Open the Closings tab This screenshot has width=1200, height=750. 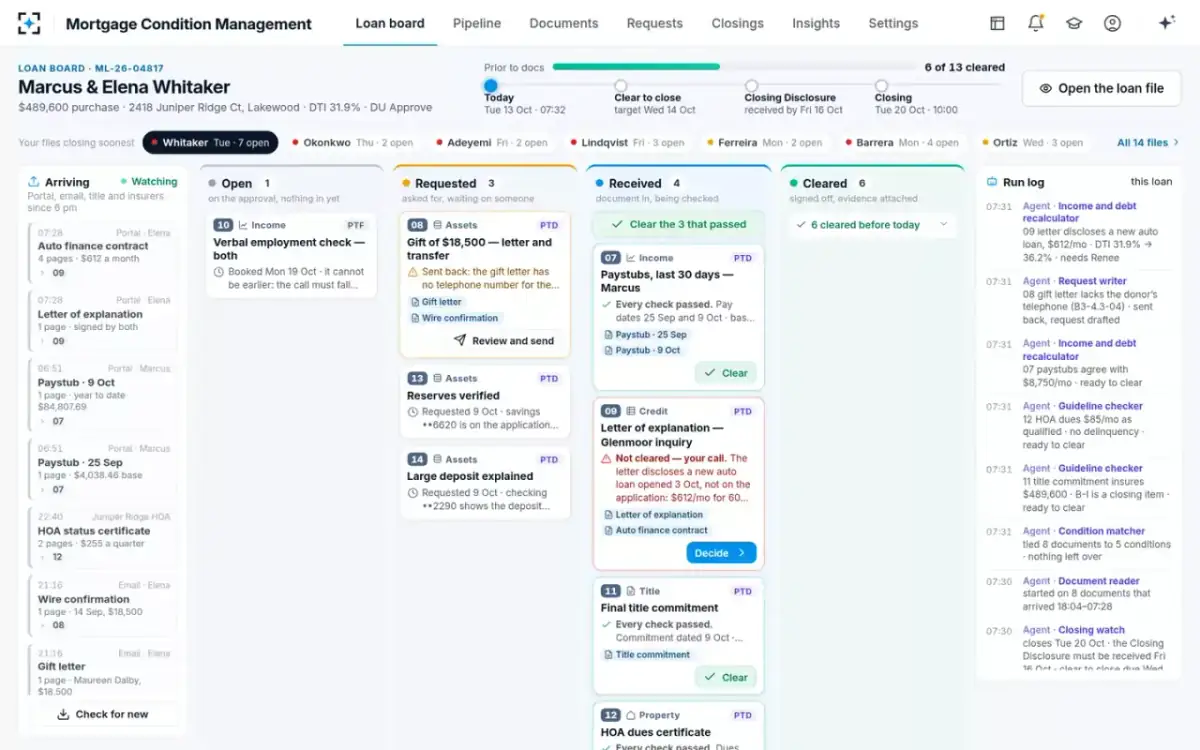(737, 23)
